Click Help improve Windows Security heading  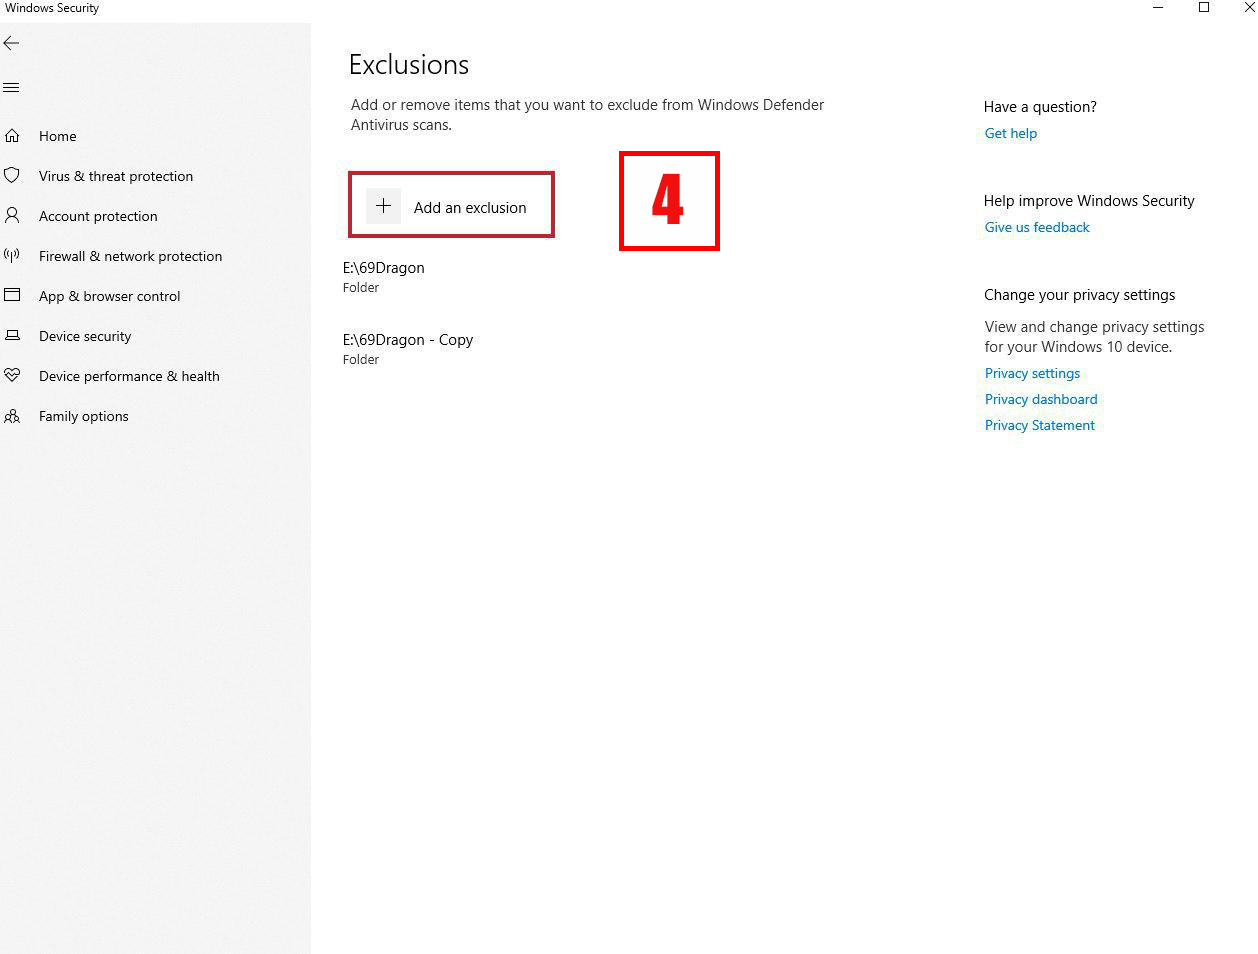point(1089,201)
